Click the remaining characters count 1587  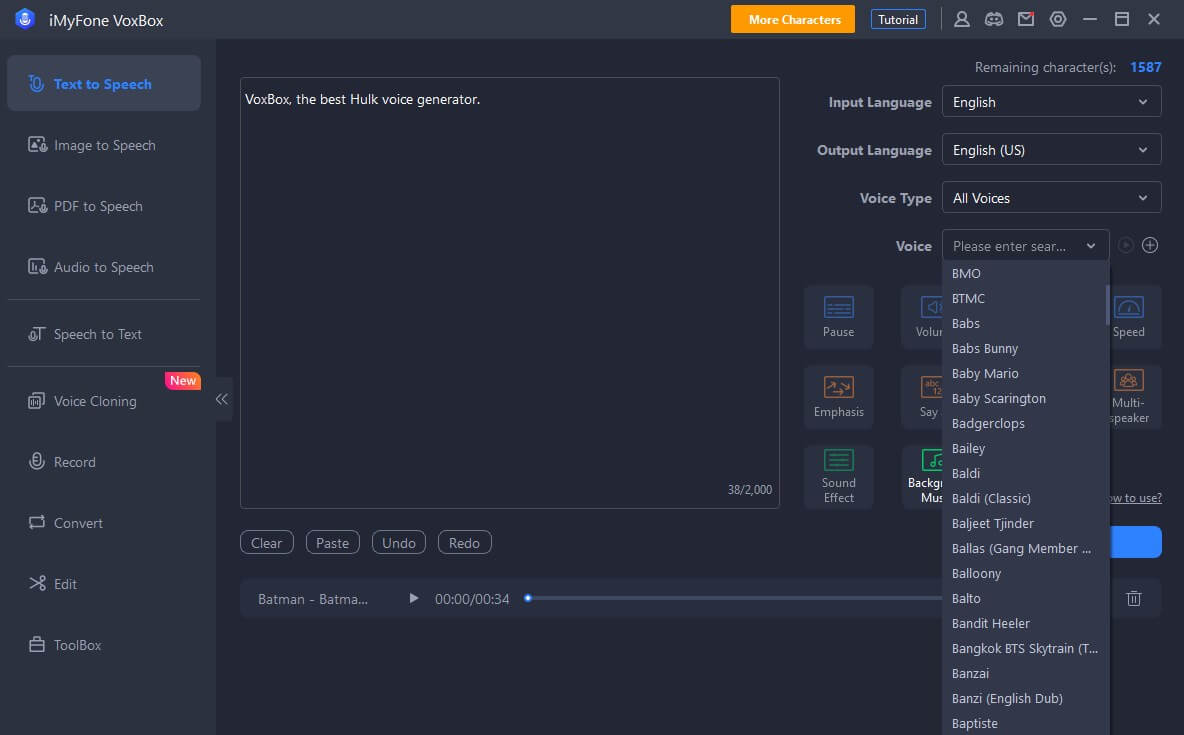(x=1145, y=67)
